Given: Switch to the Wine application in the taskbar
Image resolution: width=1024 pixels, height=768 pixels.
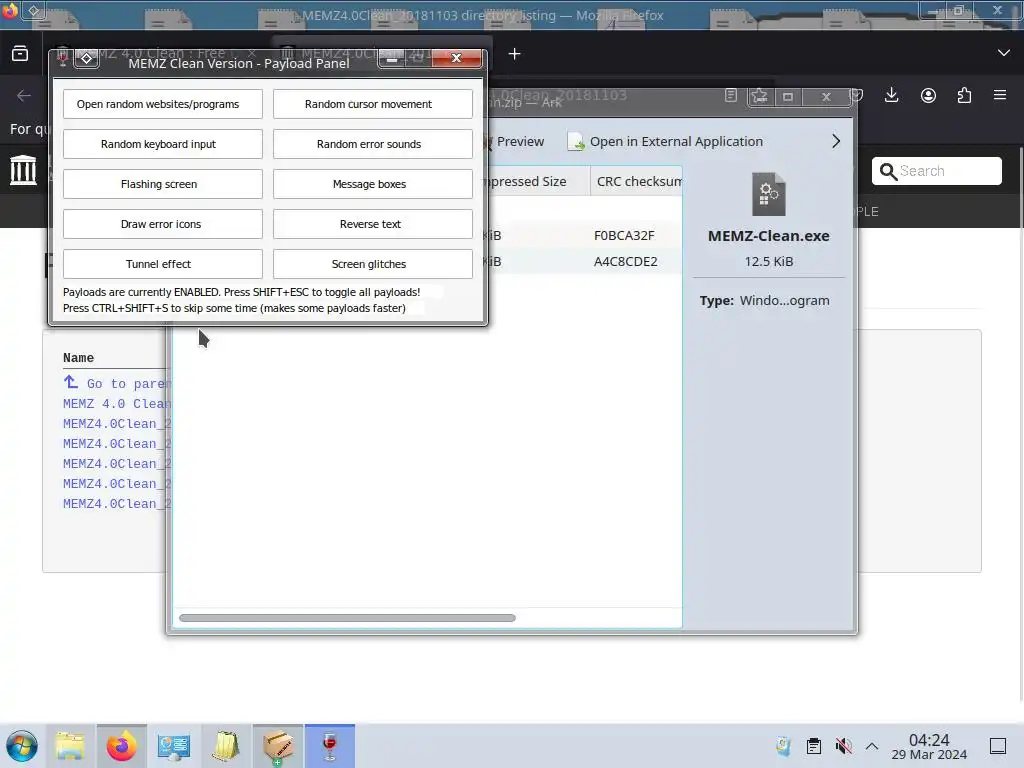Looking at the screenshot, I should point(330,746).
